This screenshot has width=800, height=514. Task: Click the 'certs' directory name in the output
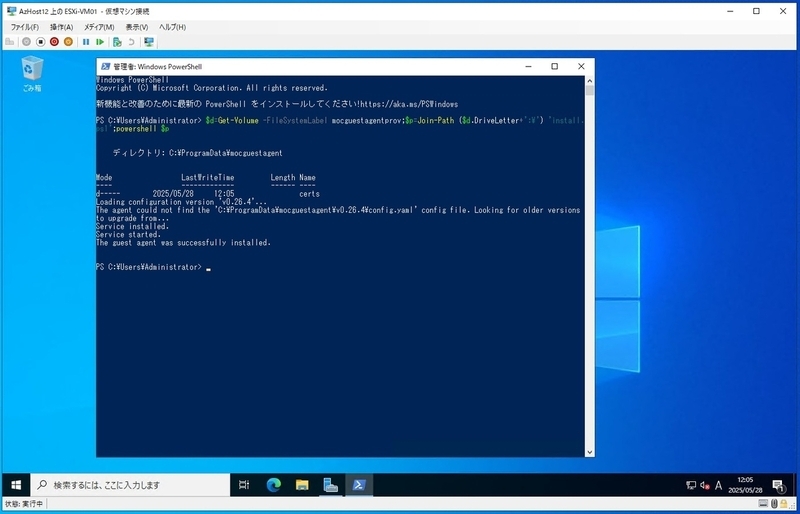pyautogui.click(x=309, y=194)
